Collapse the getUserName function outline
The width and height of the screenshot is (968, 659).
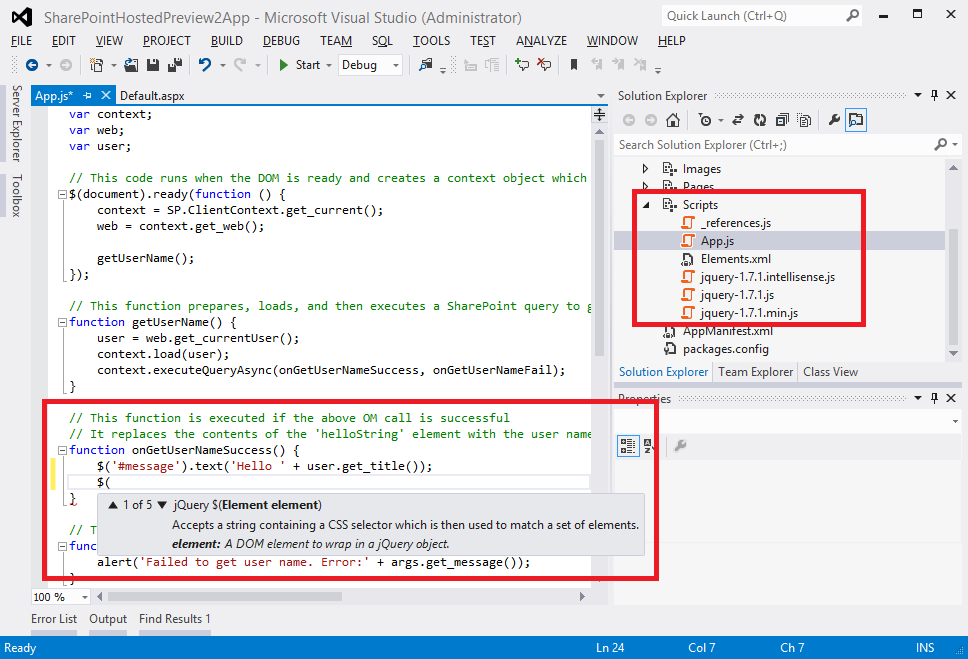62,322
